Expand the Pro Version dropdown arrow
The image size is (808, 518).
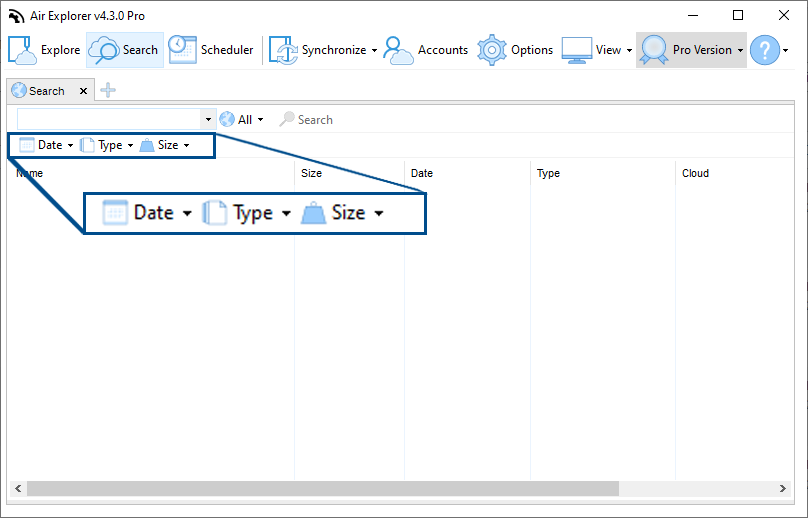coord(740,51)
